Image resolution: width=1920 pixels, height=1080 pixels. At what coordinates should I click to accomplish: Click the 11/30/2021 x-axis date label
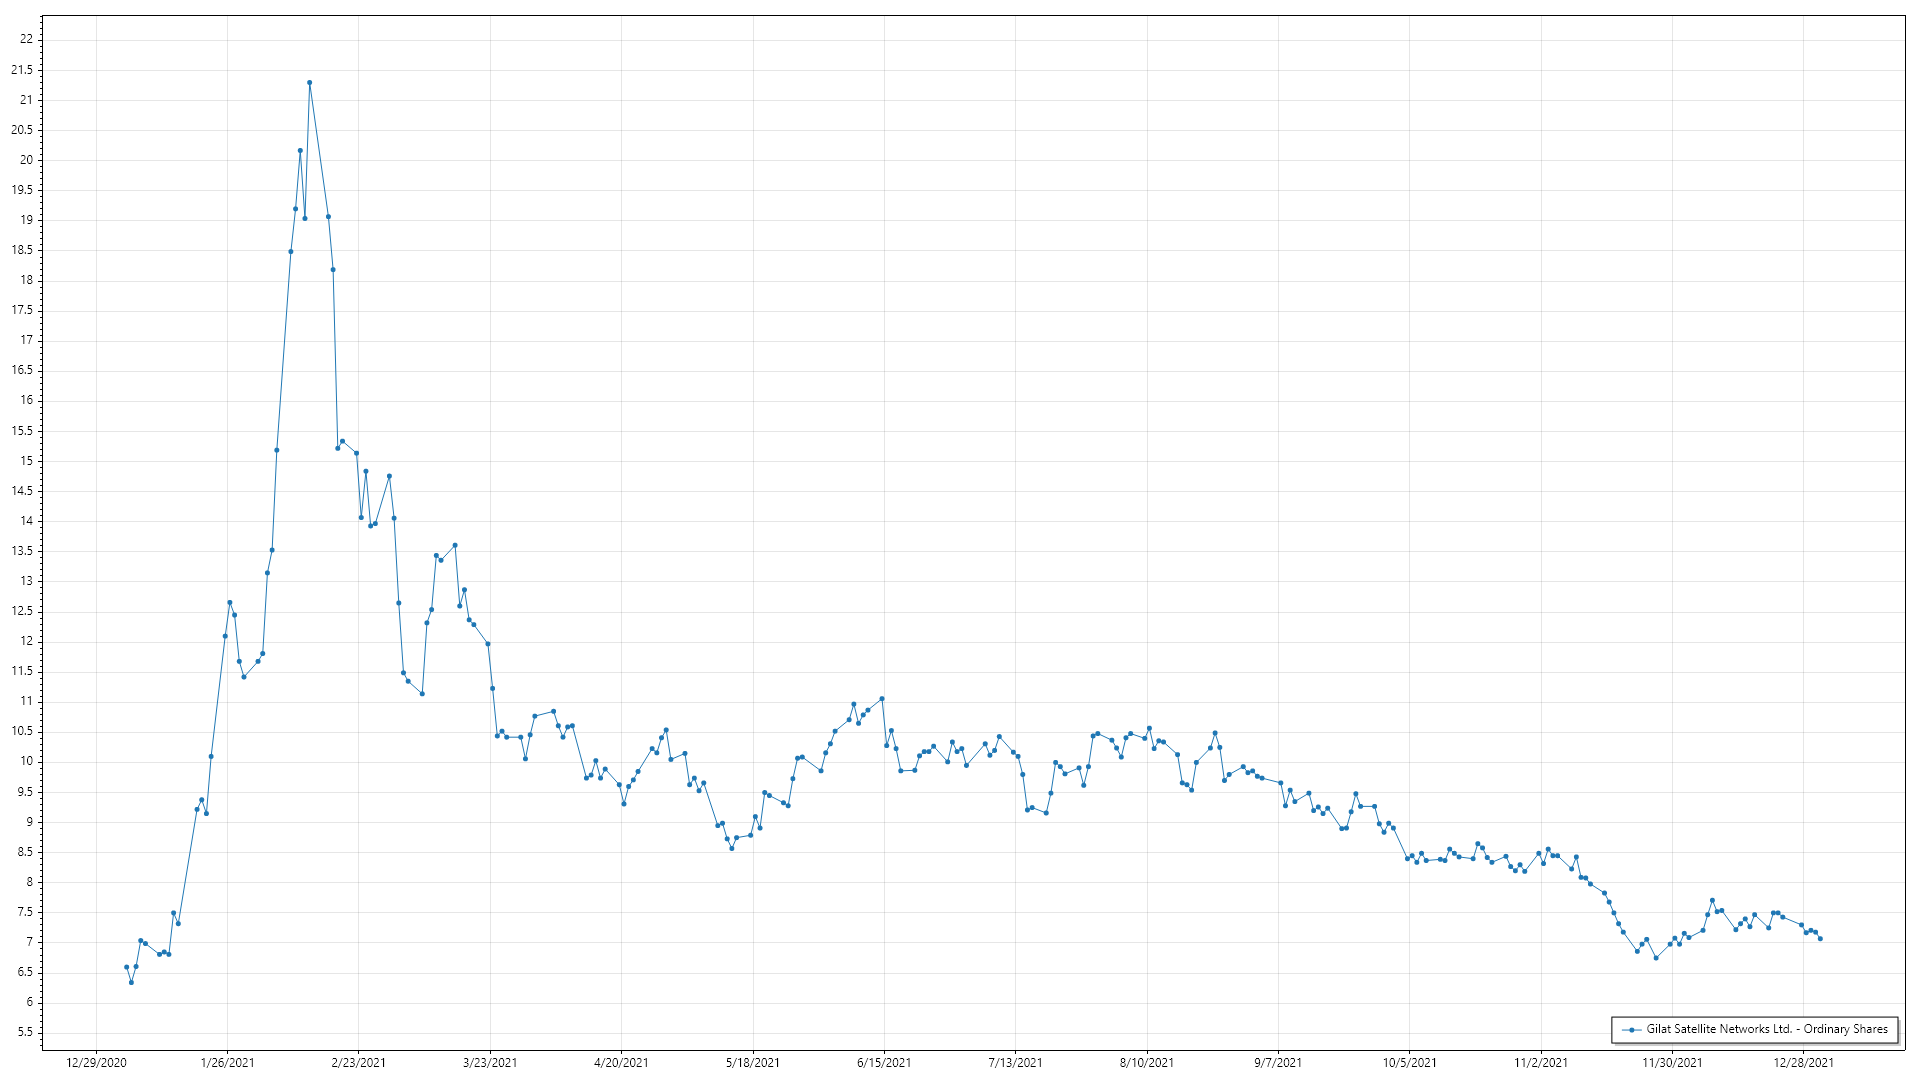(1672, 1063)
